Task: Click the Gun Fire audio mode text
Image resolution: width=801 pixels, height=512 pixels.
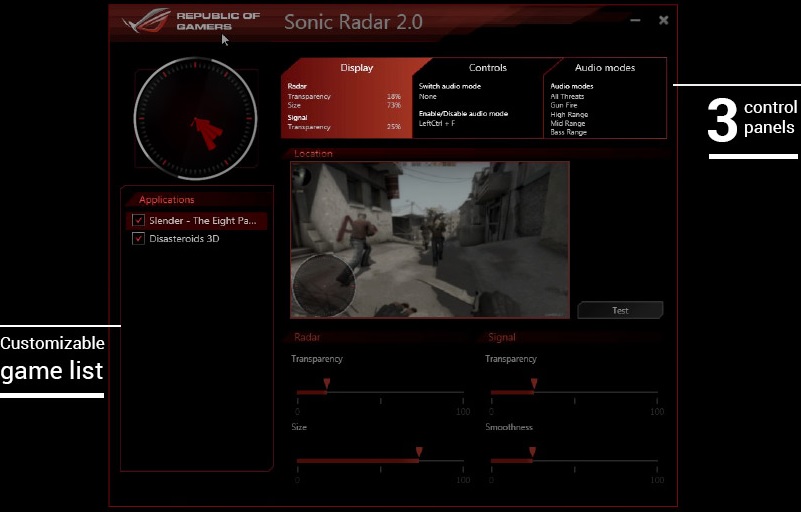Action: 563,105
